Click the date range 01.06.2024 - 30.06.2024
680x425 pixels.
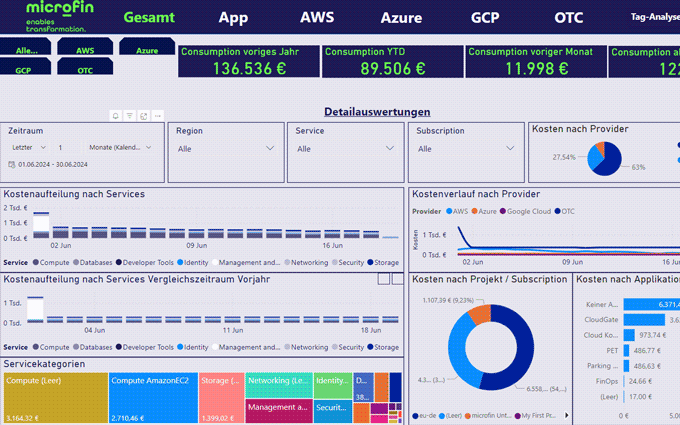pos(53,164)
